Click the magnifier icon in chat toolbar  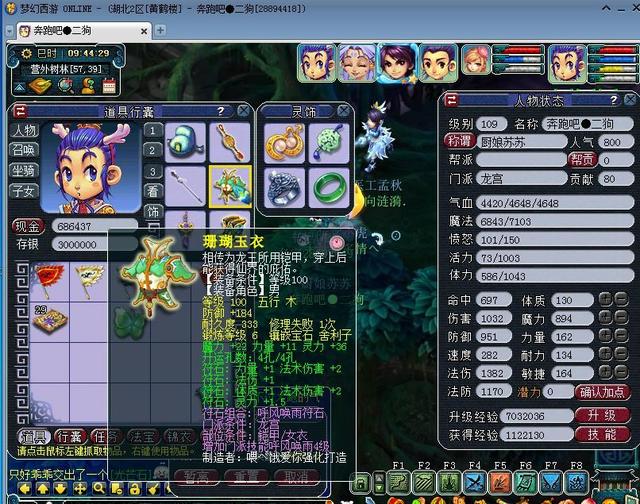(98, 488)
